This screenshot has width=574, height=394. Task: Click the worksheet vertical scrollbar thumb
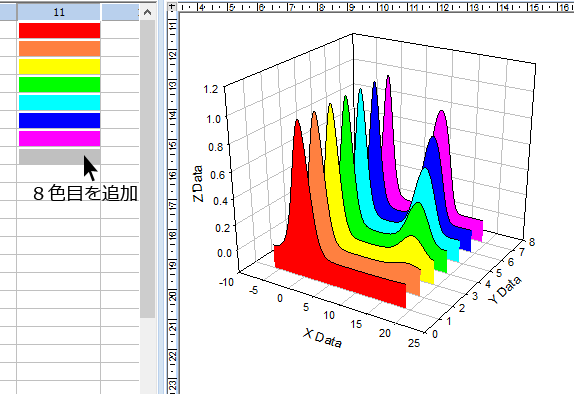[148, 168]
